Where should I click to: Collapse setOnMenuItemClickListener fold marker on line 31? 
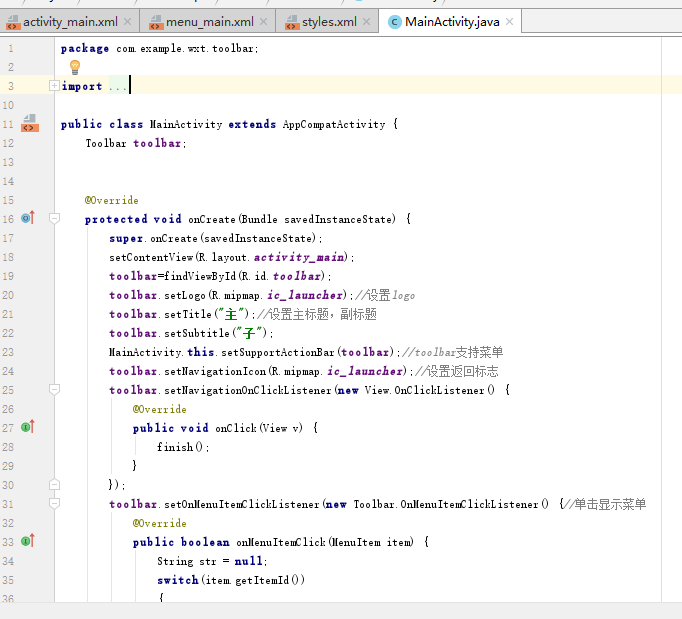point(54,503)
